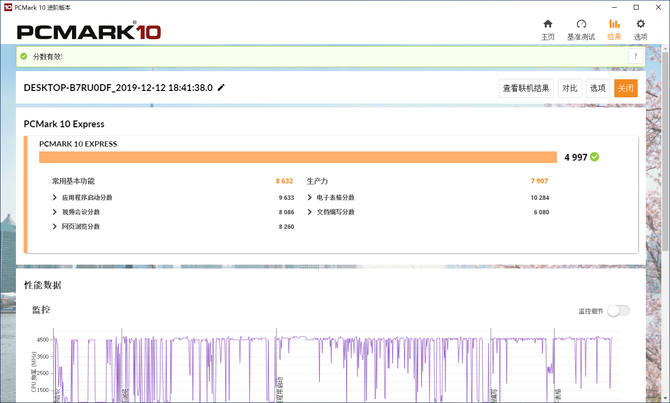The width and height of the screenshot is (670, 403).
Task: Click the value 8 086
Action: coord(286,212)
